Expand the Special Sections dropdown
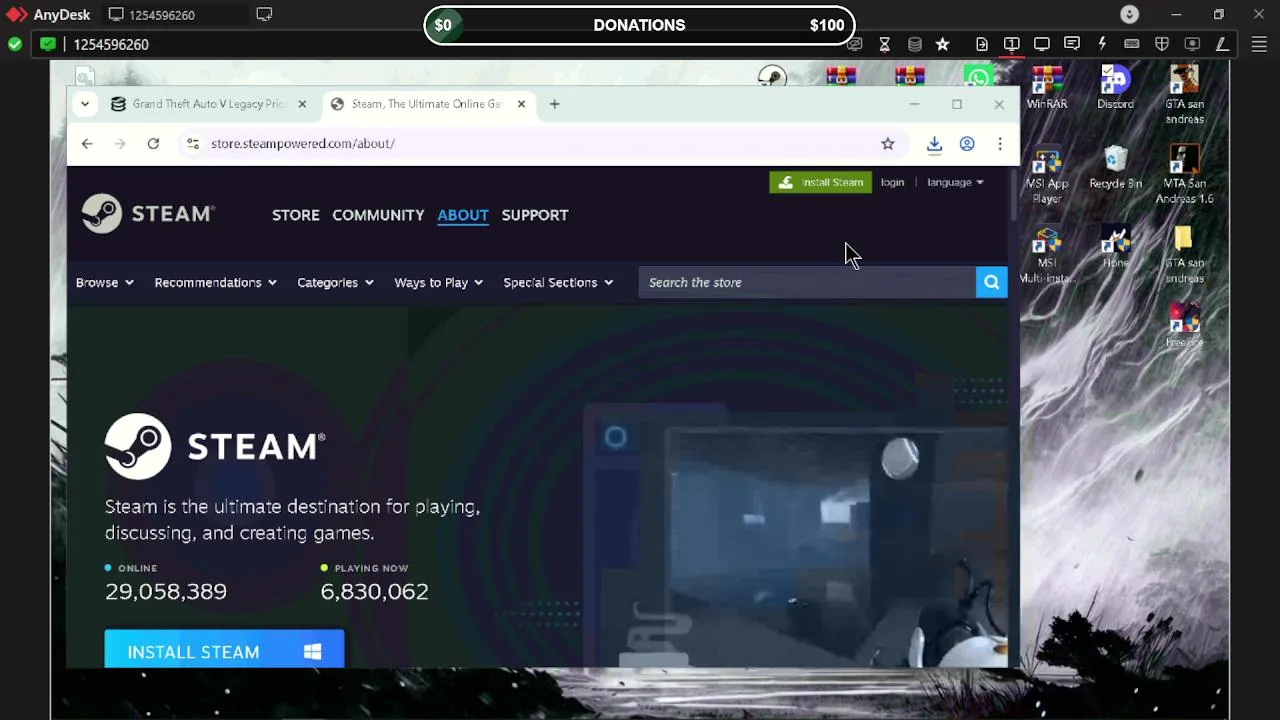 [x=558, y=283]
